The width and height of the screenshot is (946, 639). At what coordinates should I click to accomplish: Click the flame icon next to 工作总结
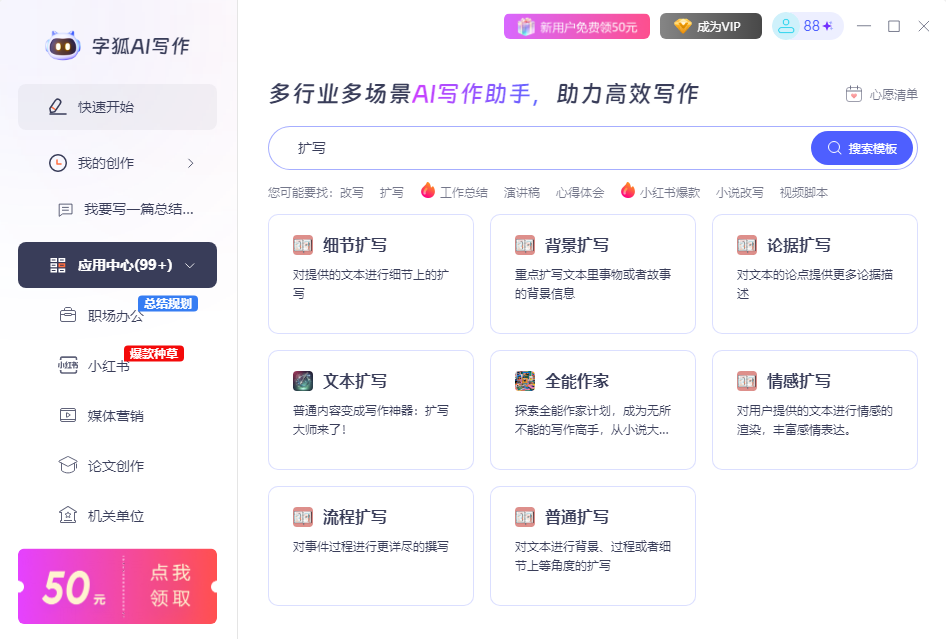pos(428,190)
